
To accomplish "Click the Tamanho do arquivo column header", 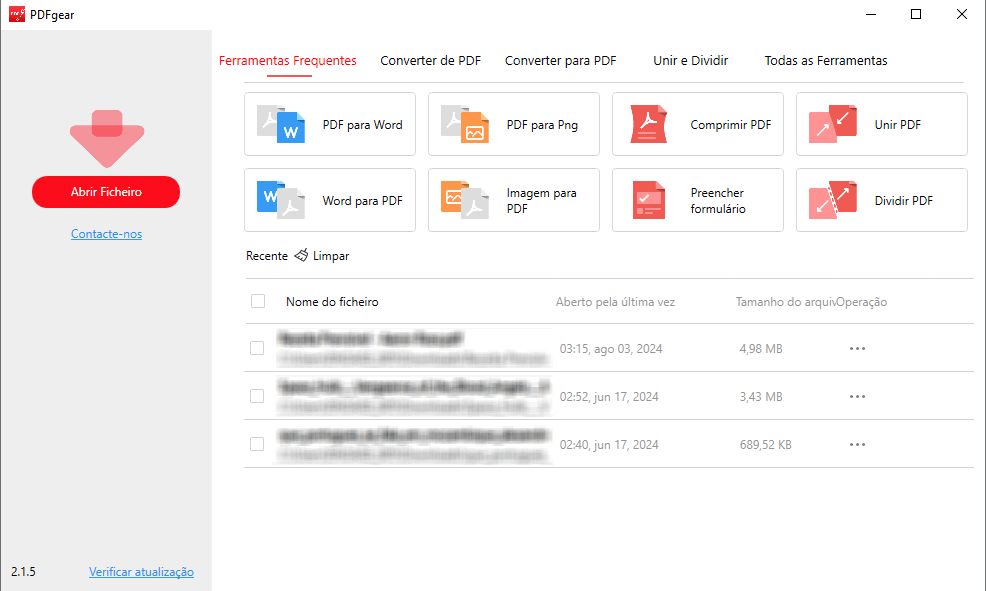I will tap(785, 302).
